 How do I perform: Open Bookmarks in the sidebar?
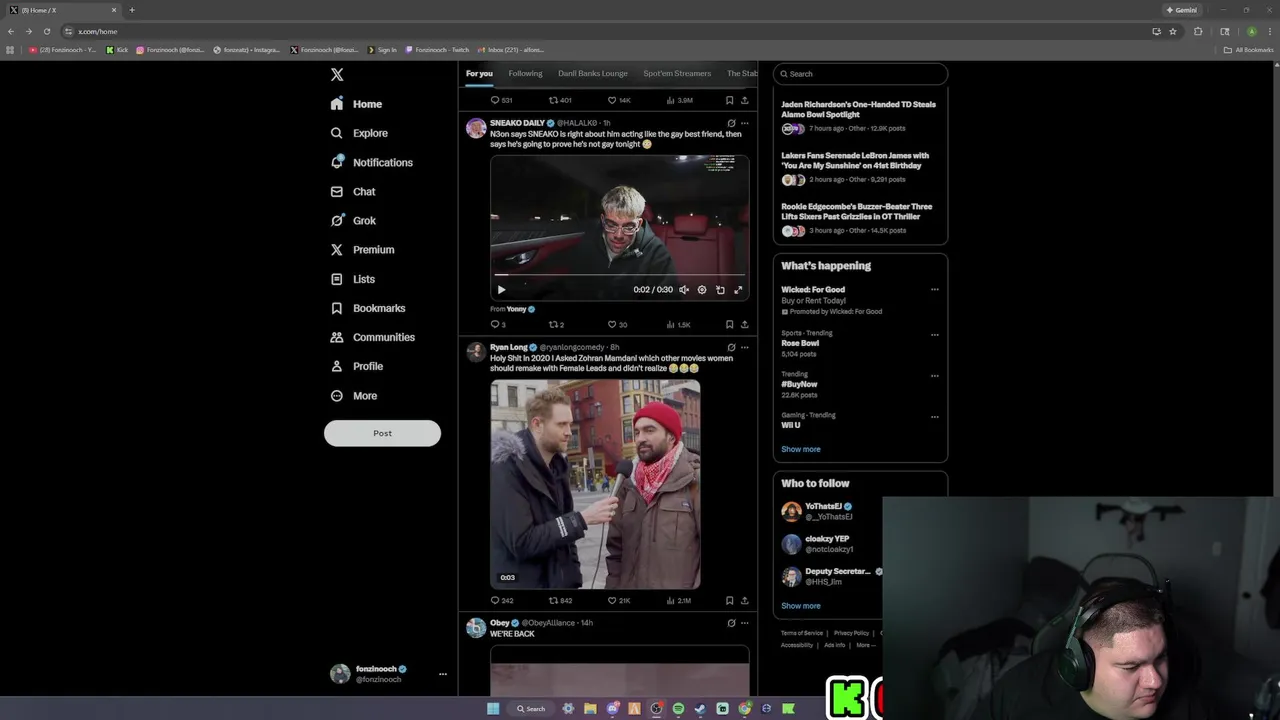pos(367,308)
